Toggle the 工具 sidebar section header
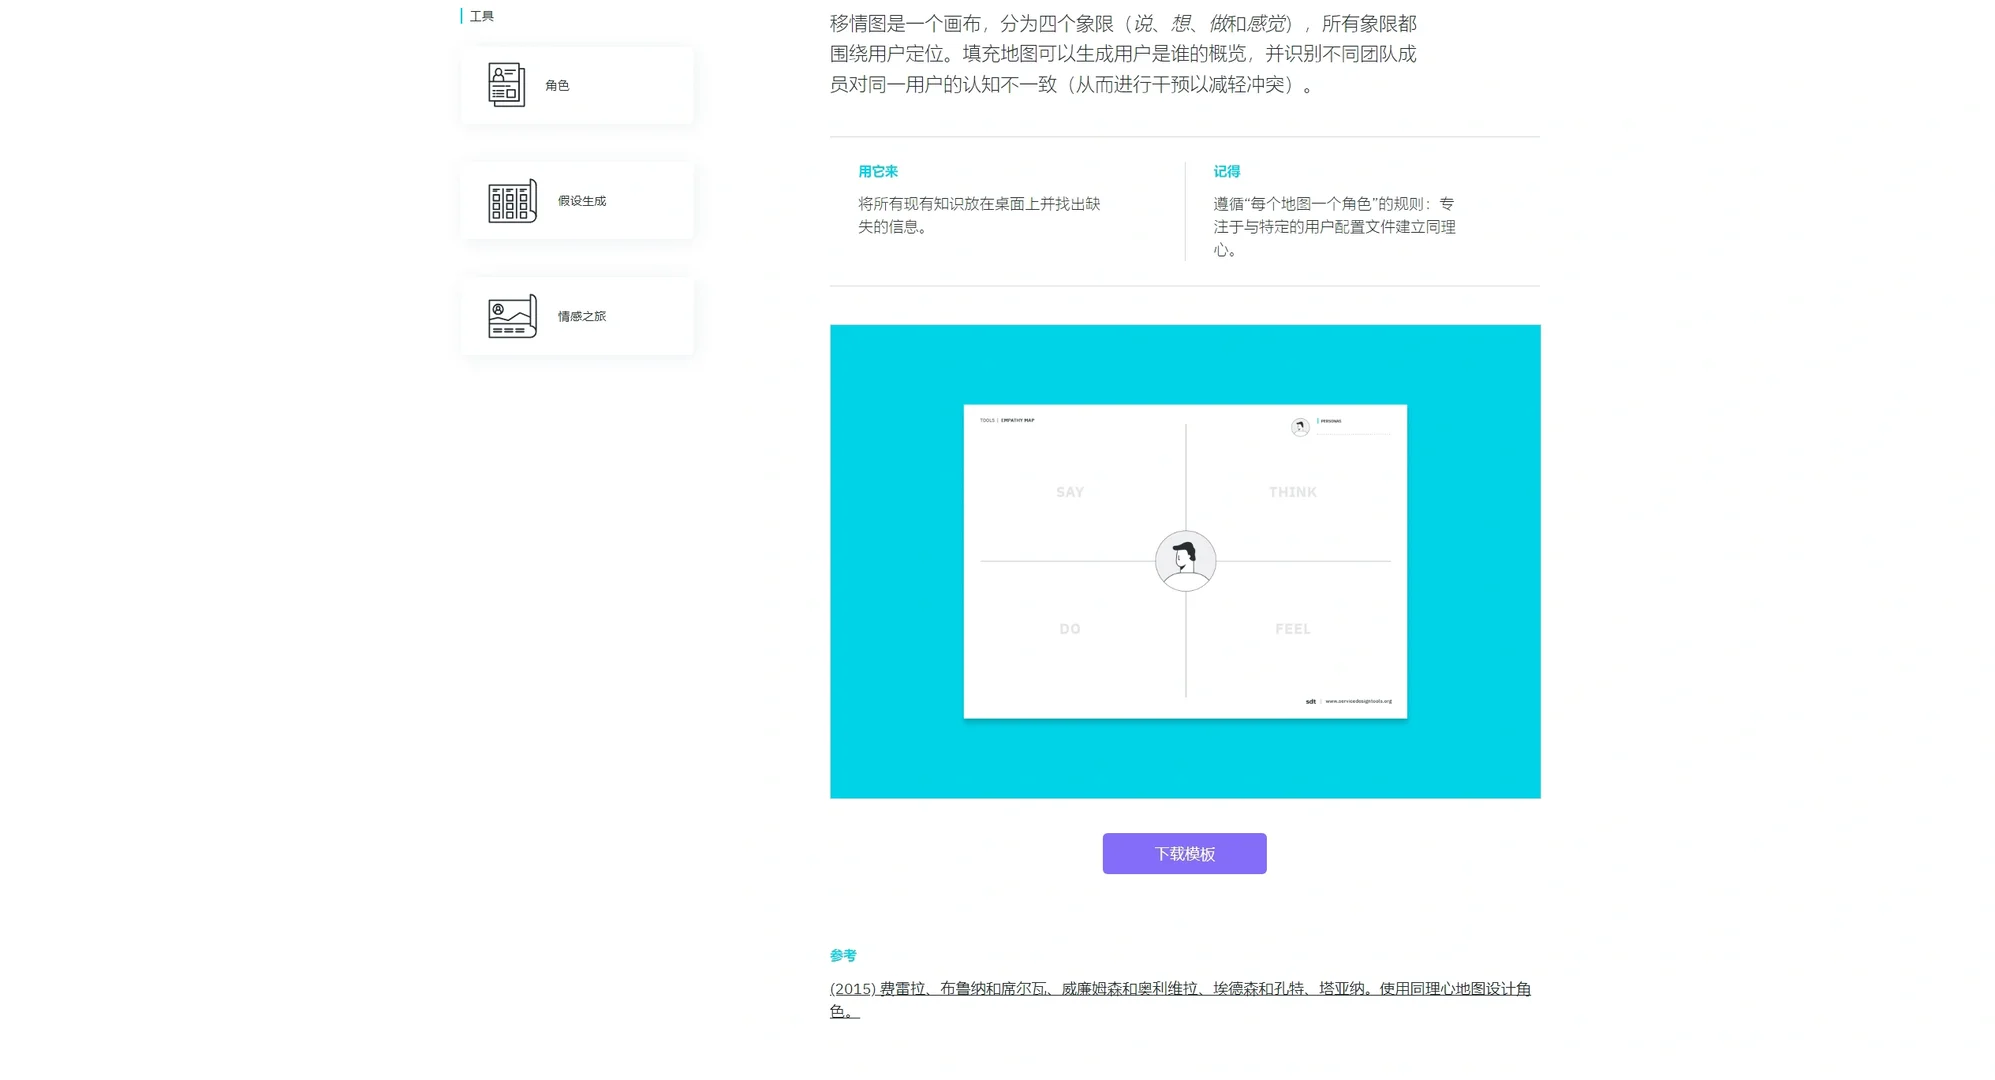 click(x=481, y=15)
